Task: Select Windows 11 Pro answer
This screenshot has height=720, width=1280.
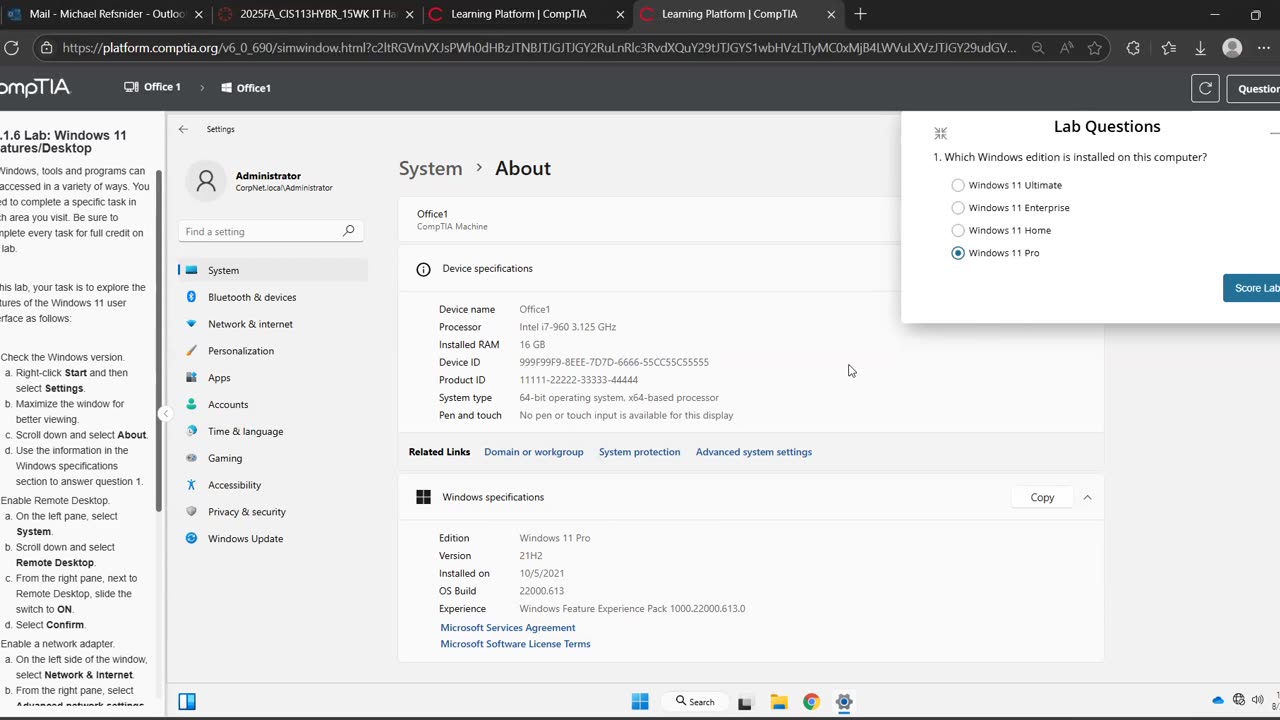Action: (958, 253)
